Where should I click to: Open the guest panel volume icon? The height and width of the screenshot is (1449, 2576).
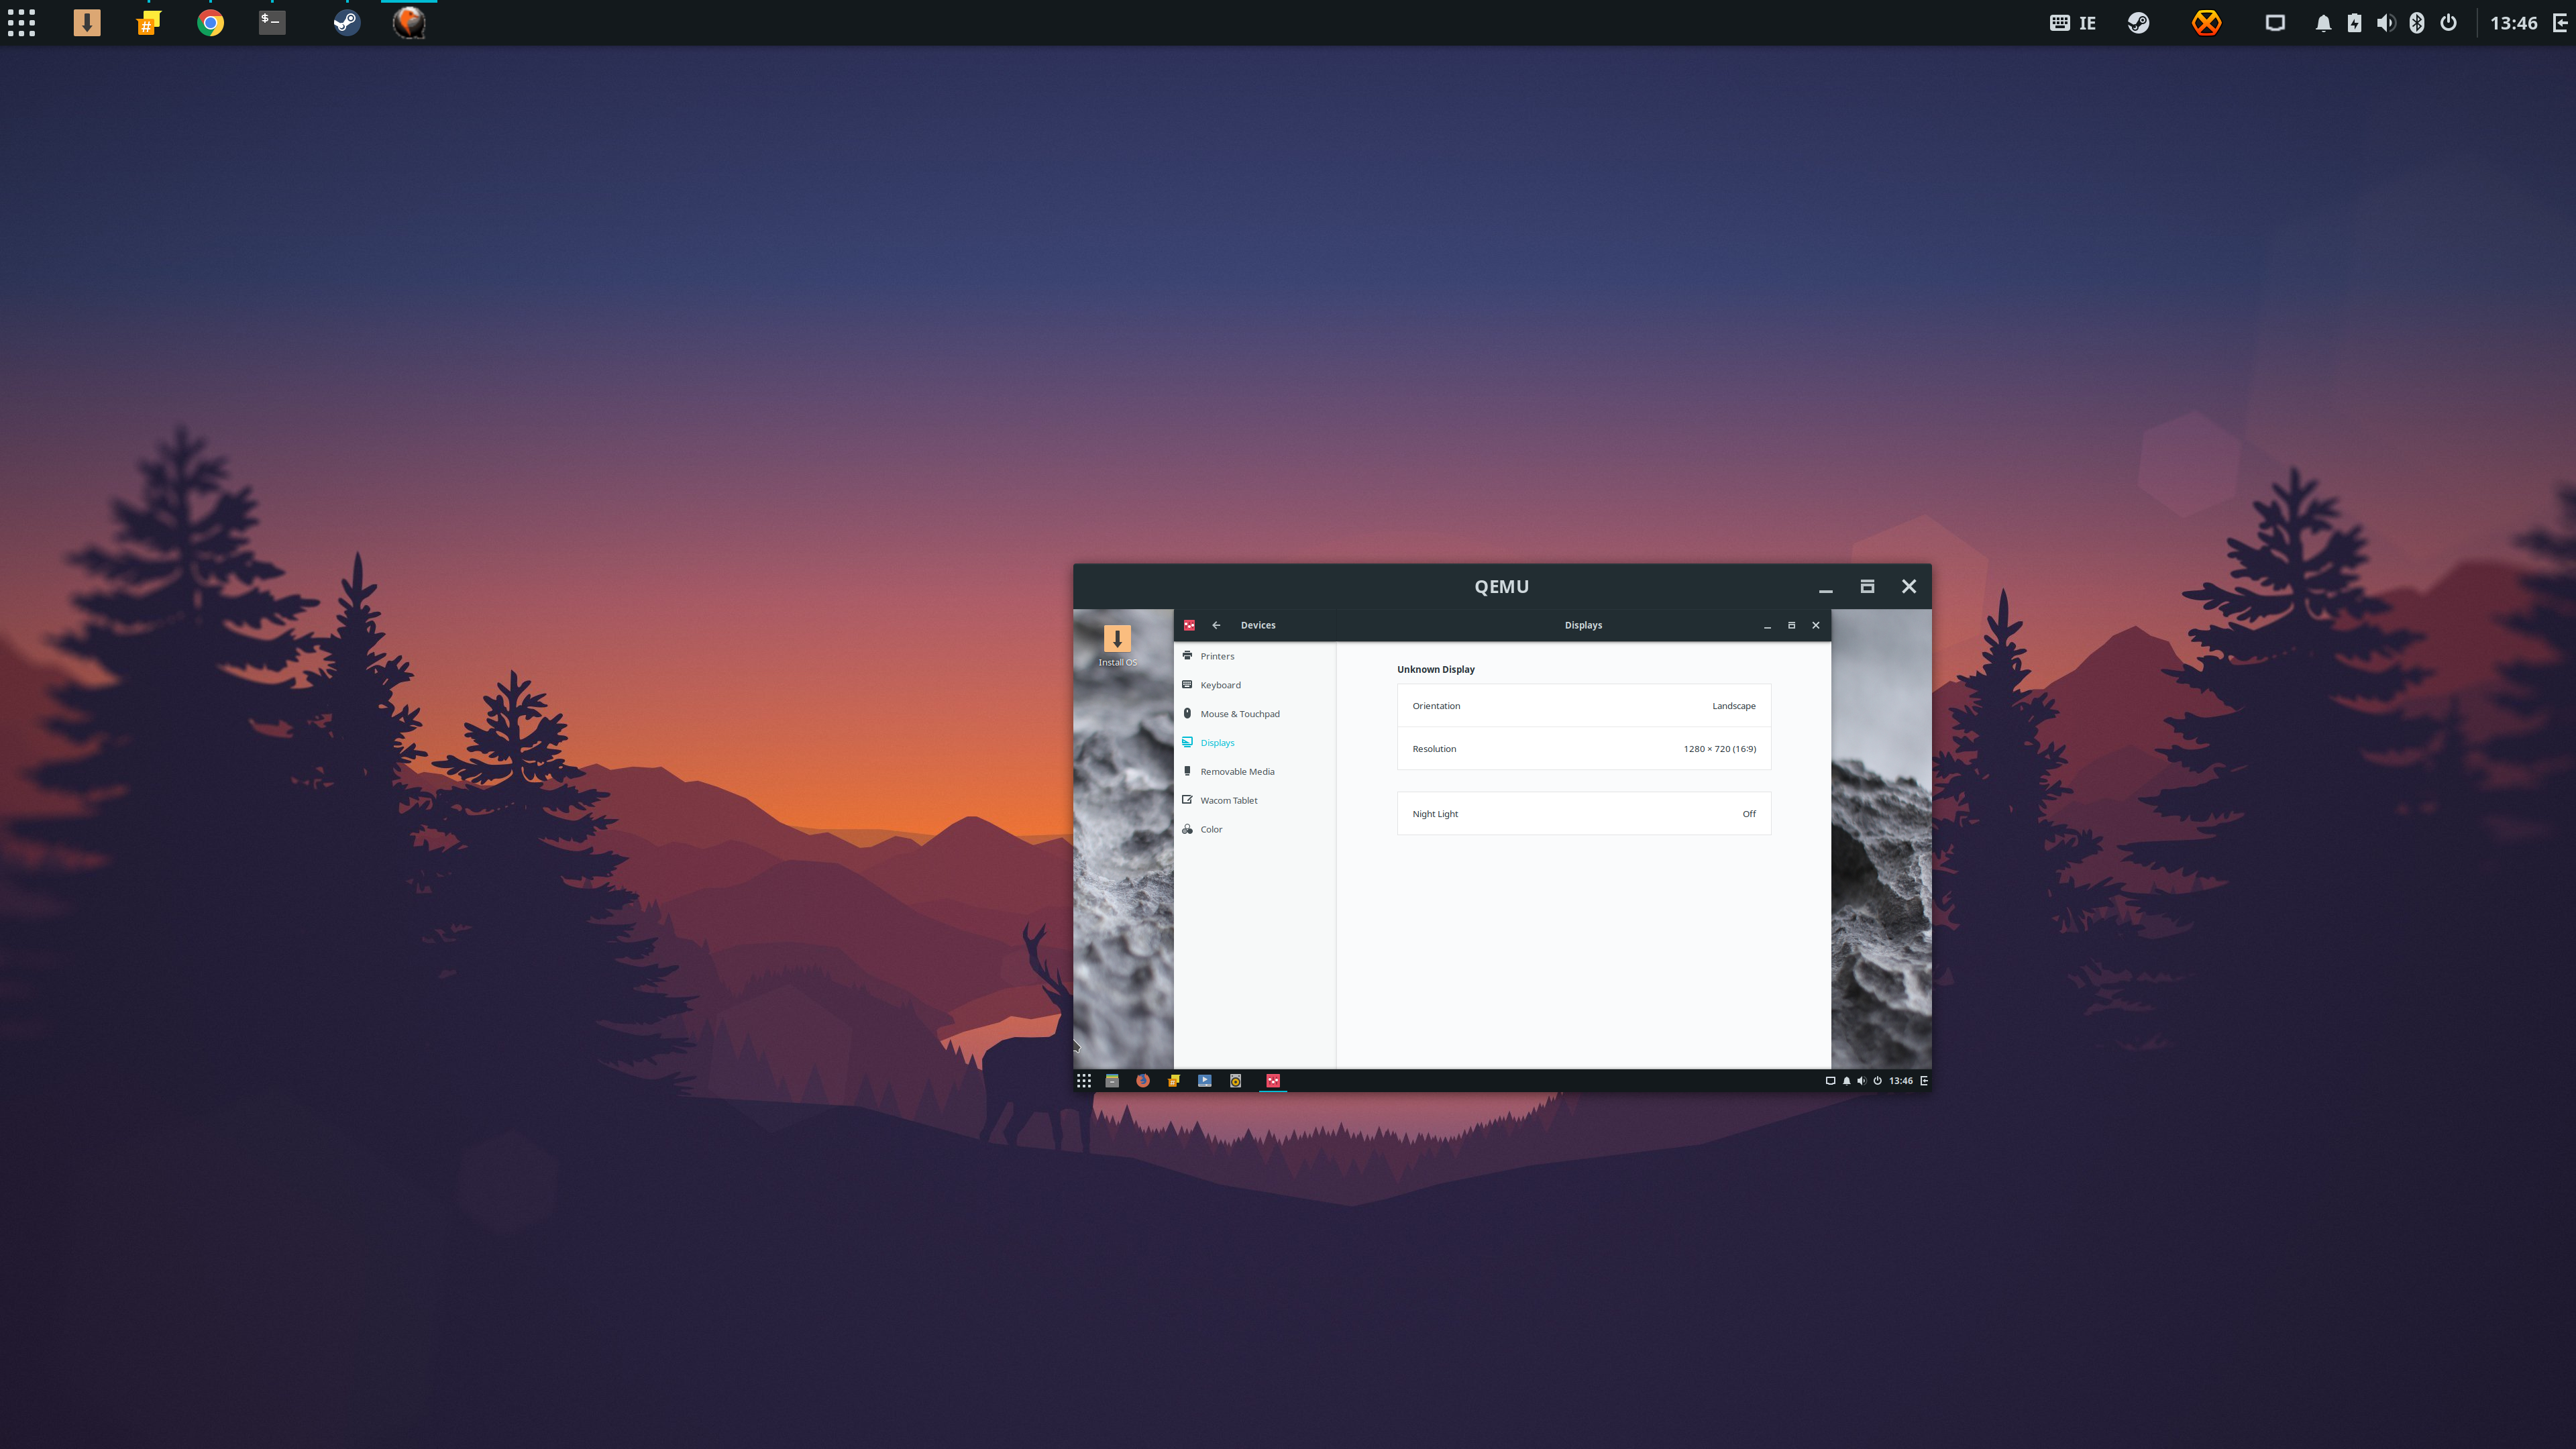pos(1861,1081)
